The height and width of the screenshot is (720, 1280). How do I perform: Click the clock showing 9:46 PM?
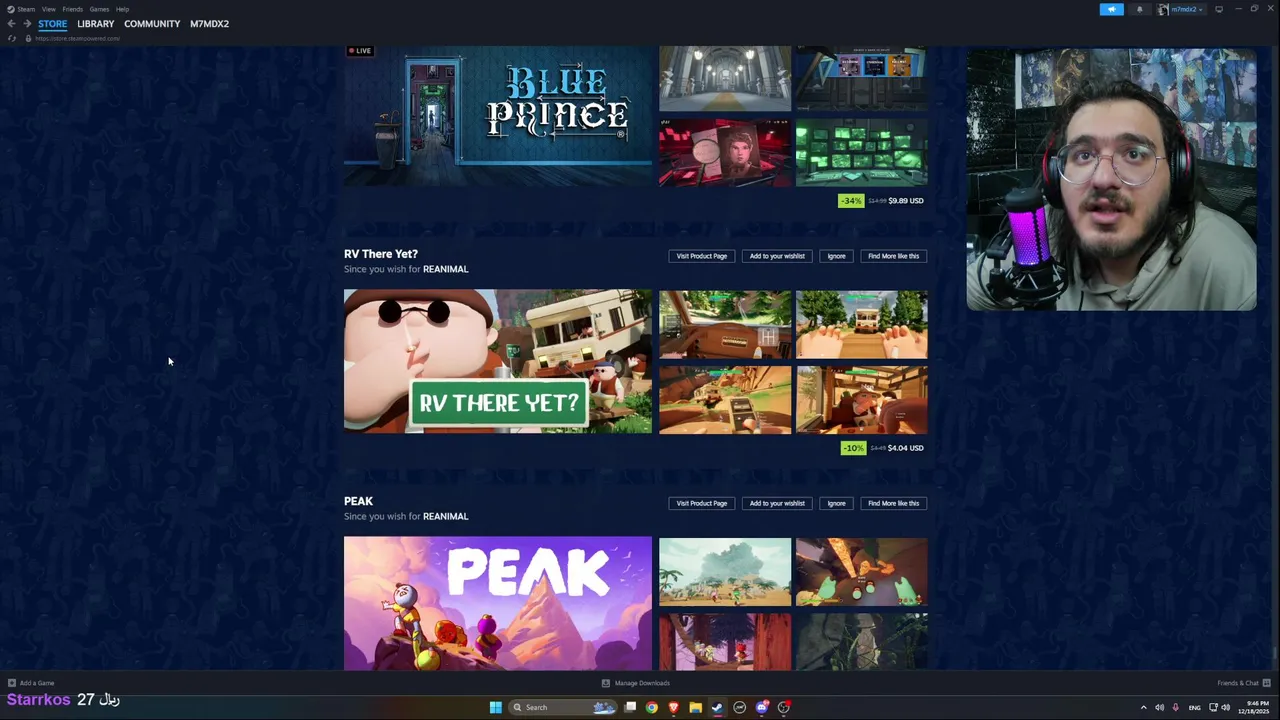pos(1253,708)
